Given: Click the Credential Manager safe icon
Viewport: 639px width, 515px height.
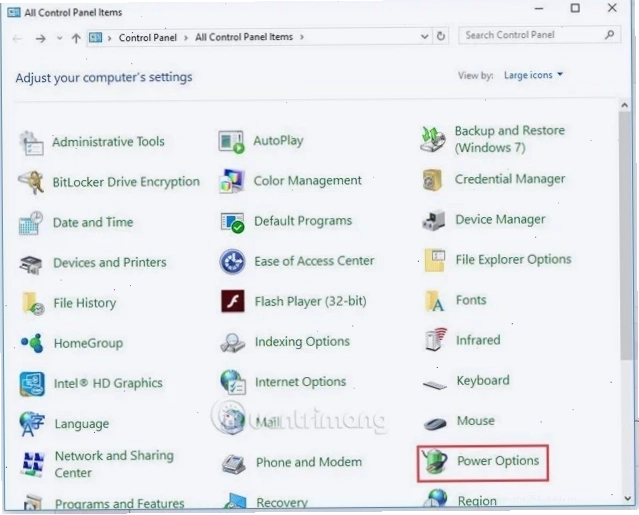Looking at the screenshot, I should tap(432, 180).
